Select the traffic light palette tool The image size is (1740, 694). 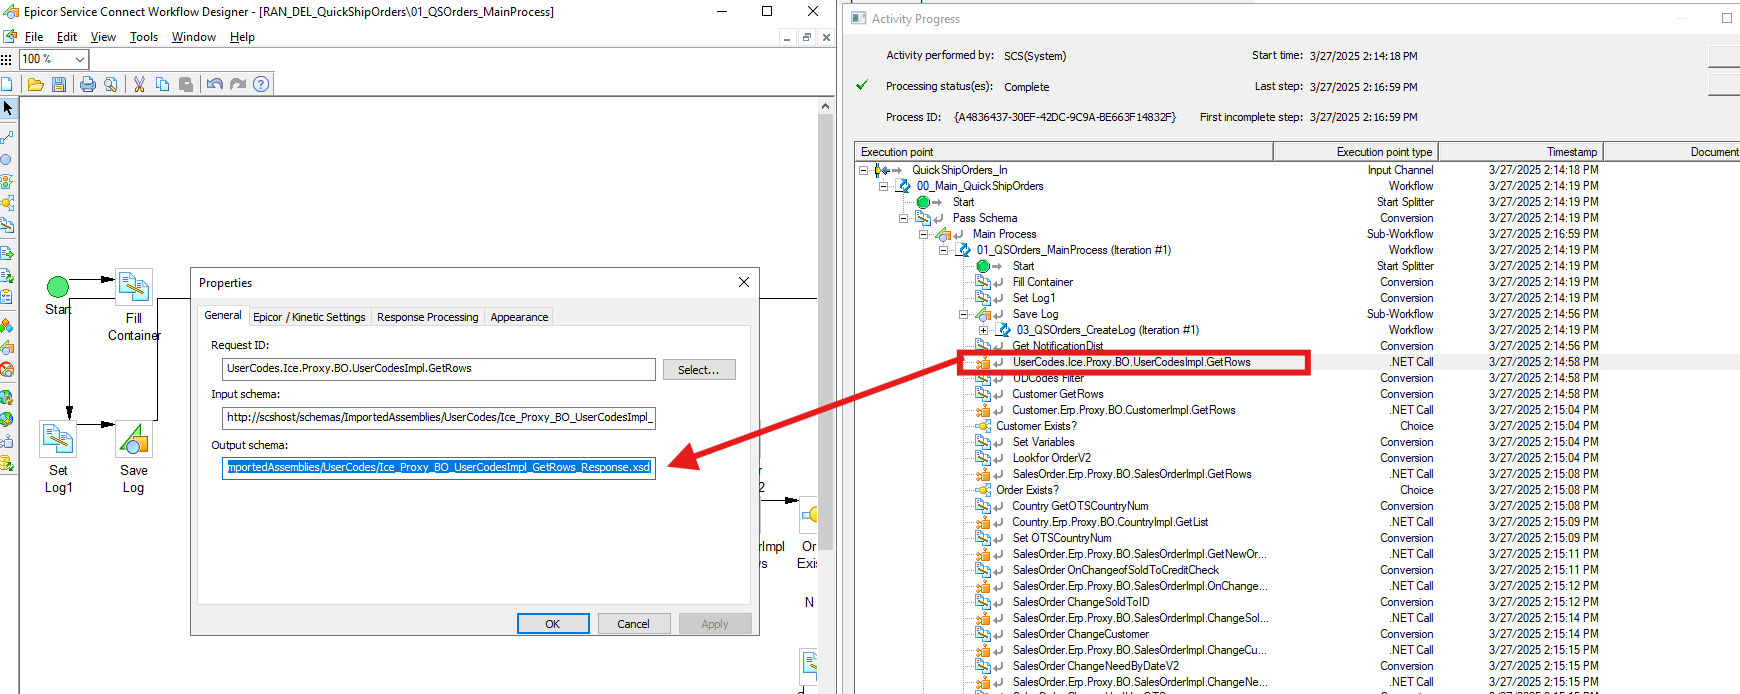(x=7, y=182)
